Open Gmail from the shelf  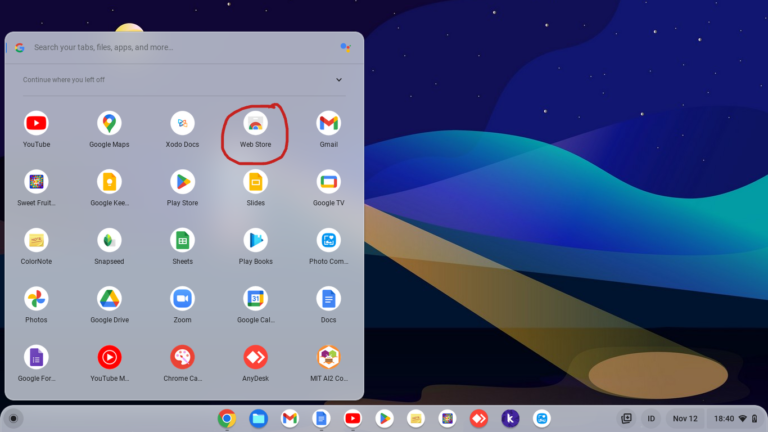tap(289, 418)
